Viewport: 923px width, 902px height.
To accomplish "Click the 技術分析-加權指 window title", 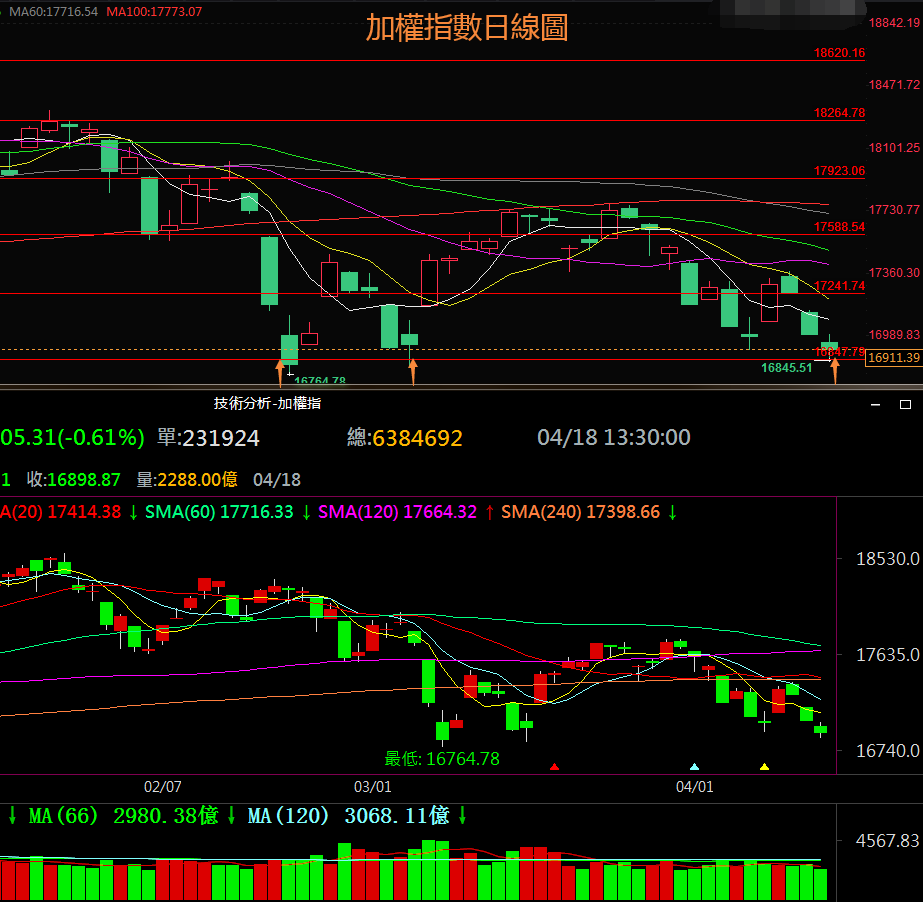I will 267,403.
